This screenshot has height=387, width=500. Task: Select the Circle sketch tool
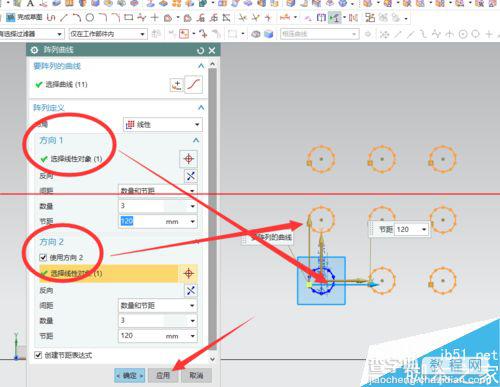coord(89,17)
